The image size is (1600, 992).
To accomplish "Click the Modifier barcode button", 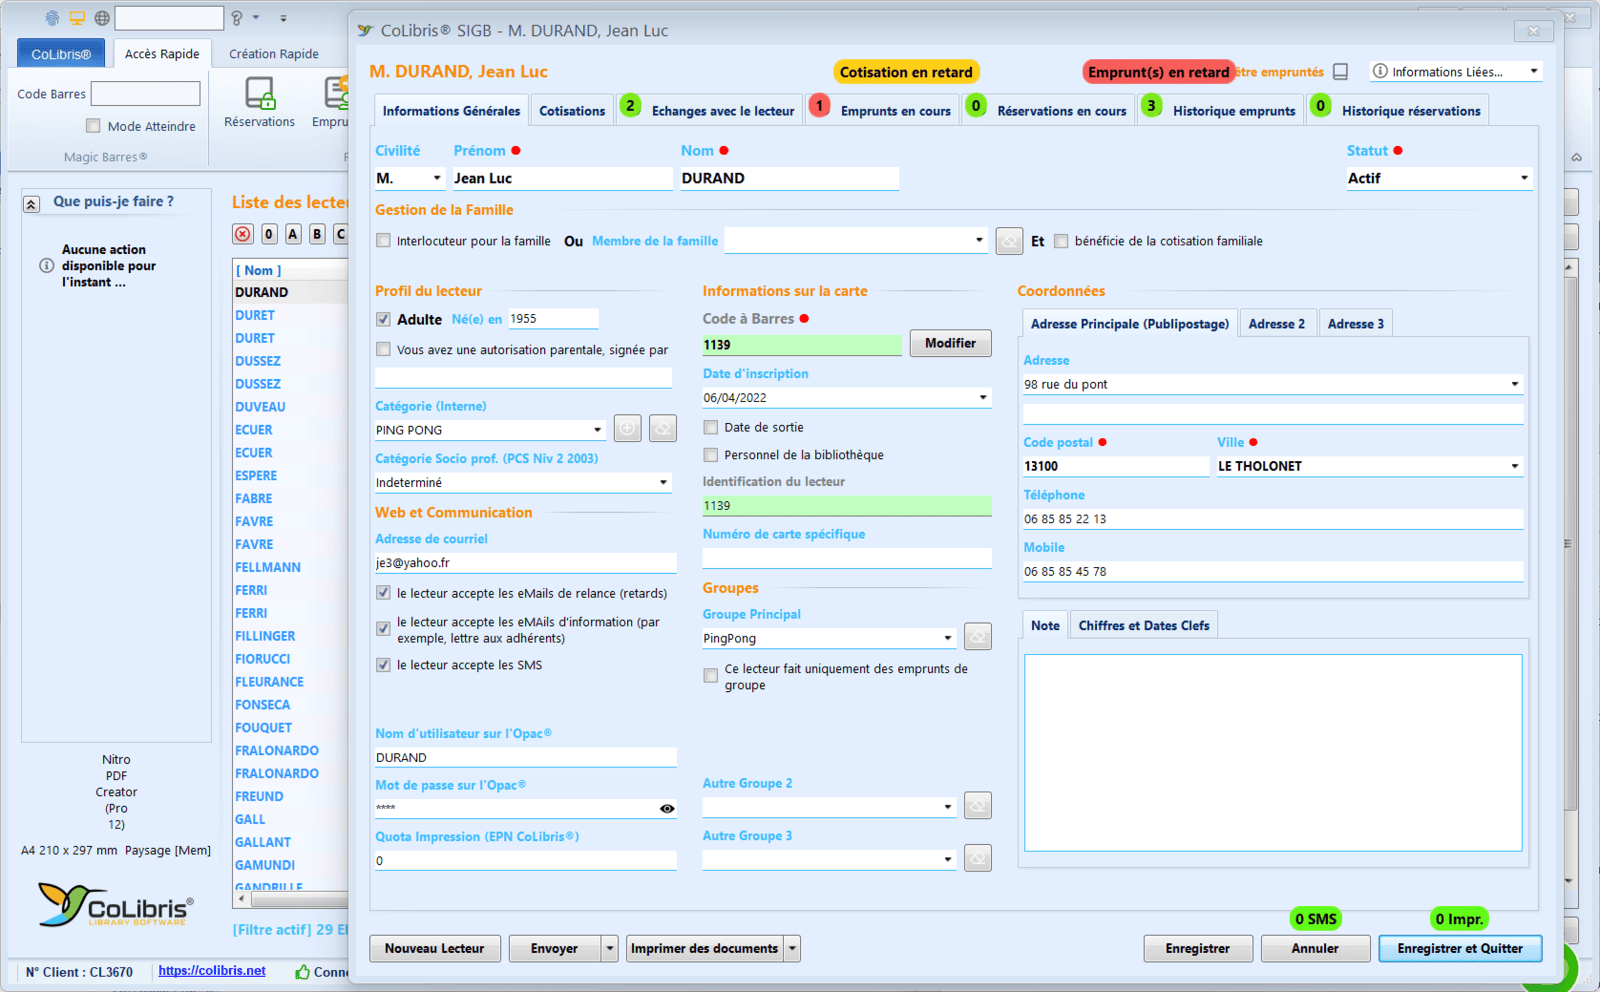I will pos(950,344).
